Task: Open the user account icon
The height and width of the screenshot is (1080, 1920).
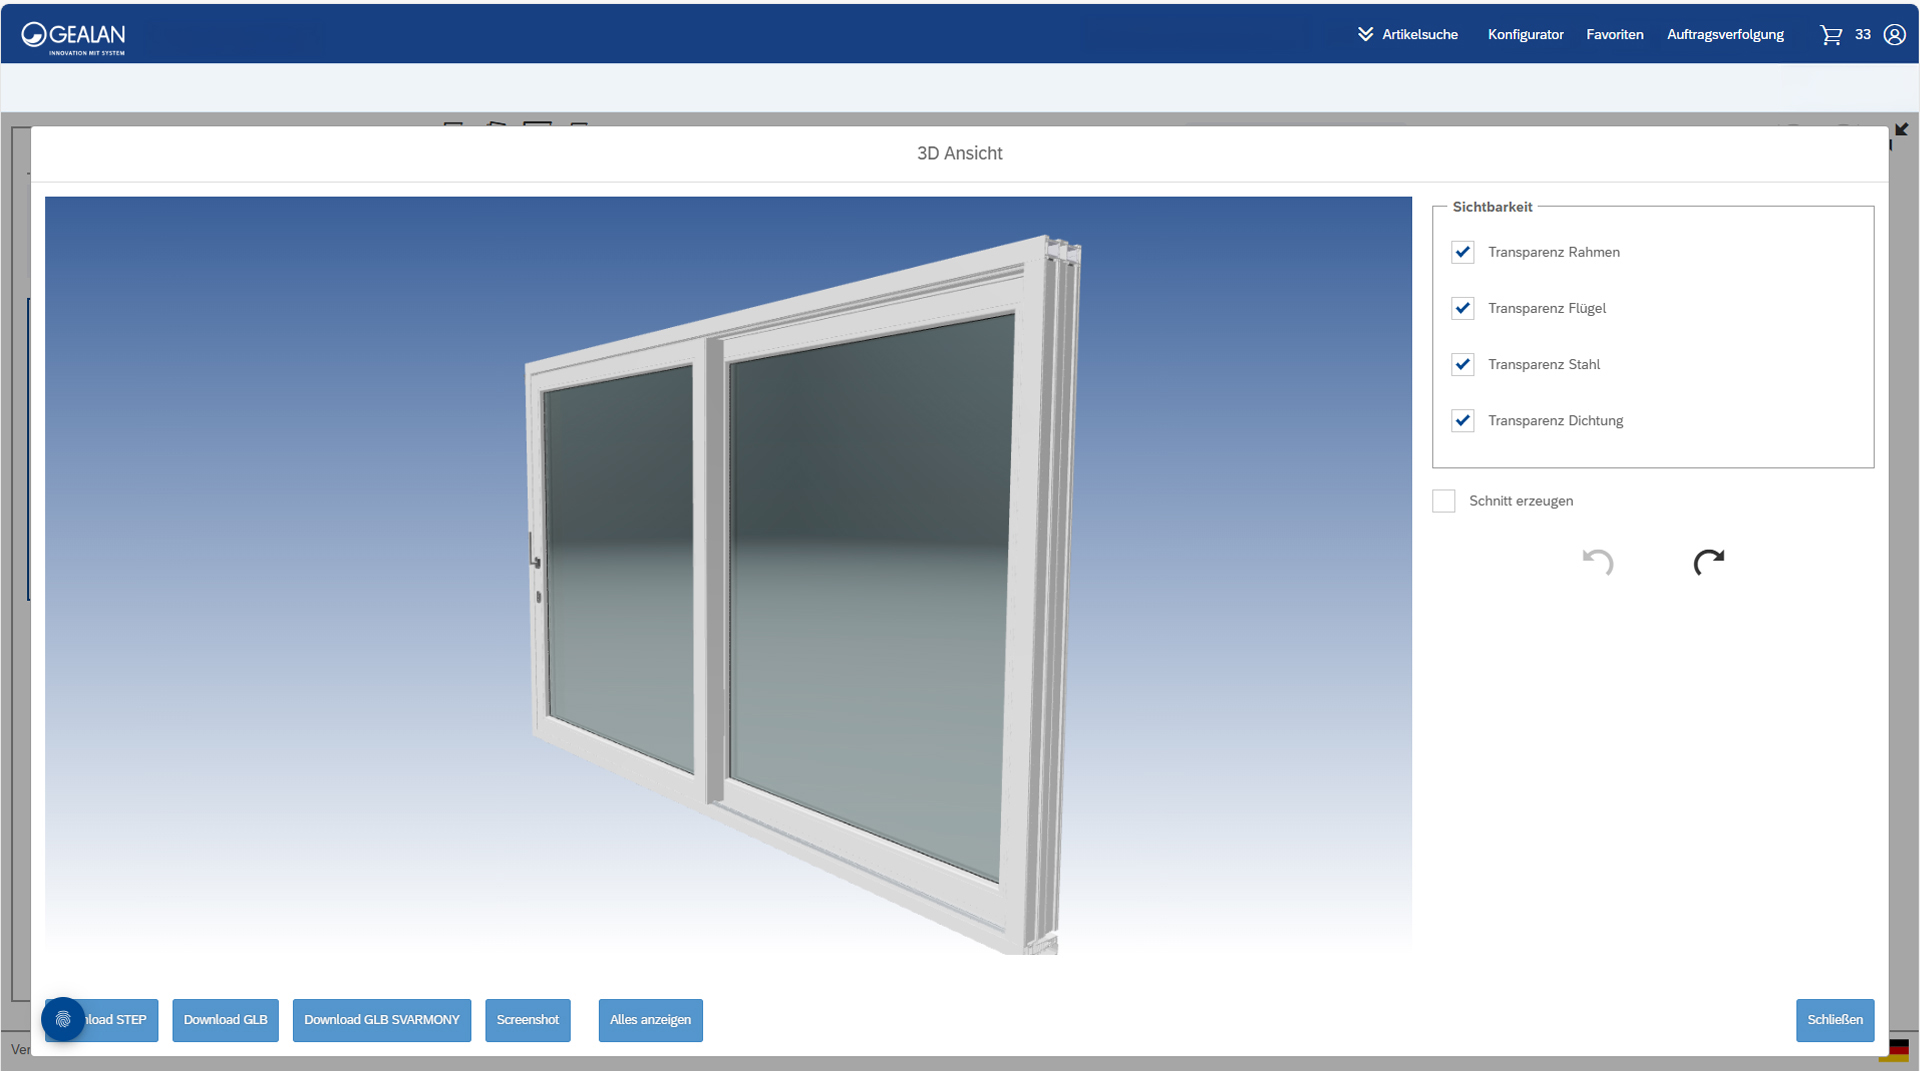Action: click(1894, 35)
